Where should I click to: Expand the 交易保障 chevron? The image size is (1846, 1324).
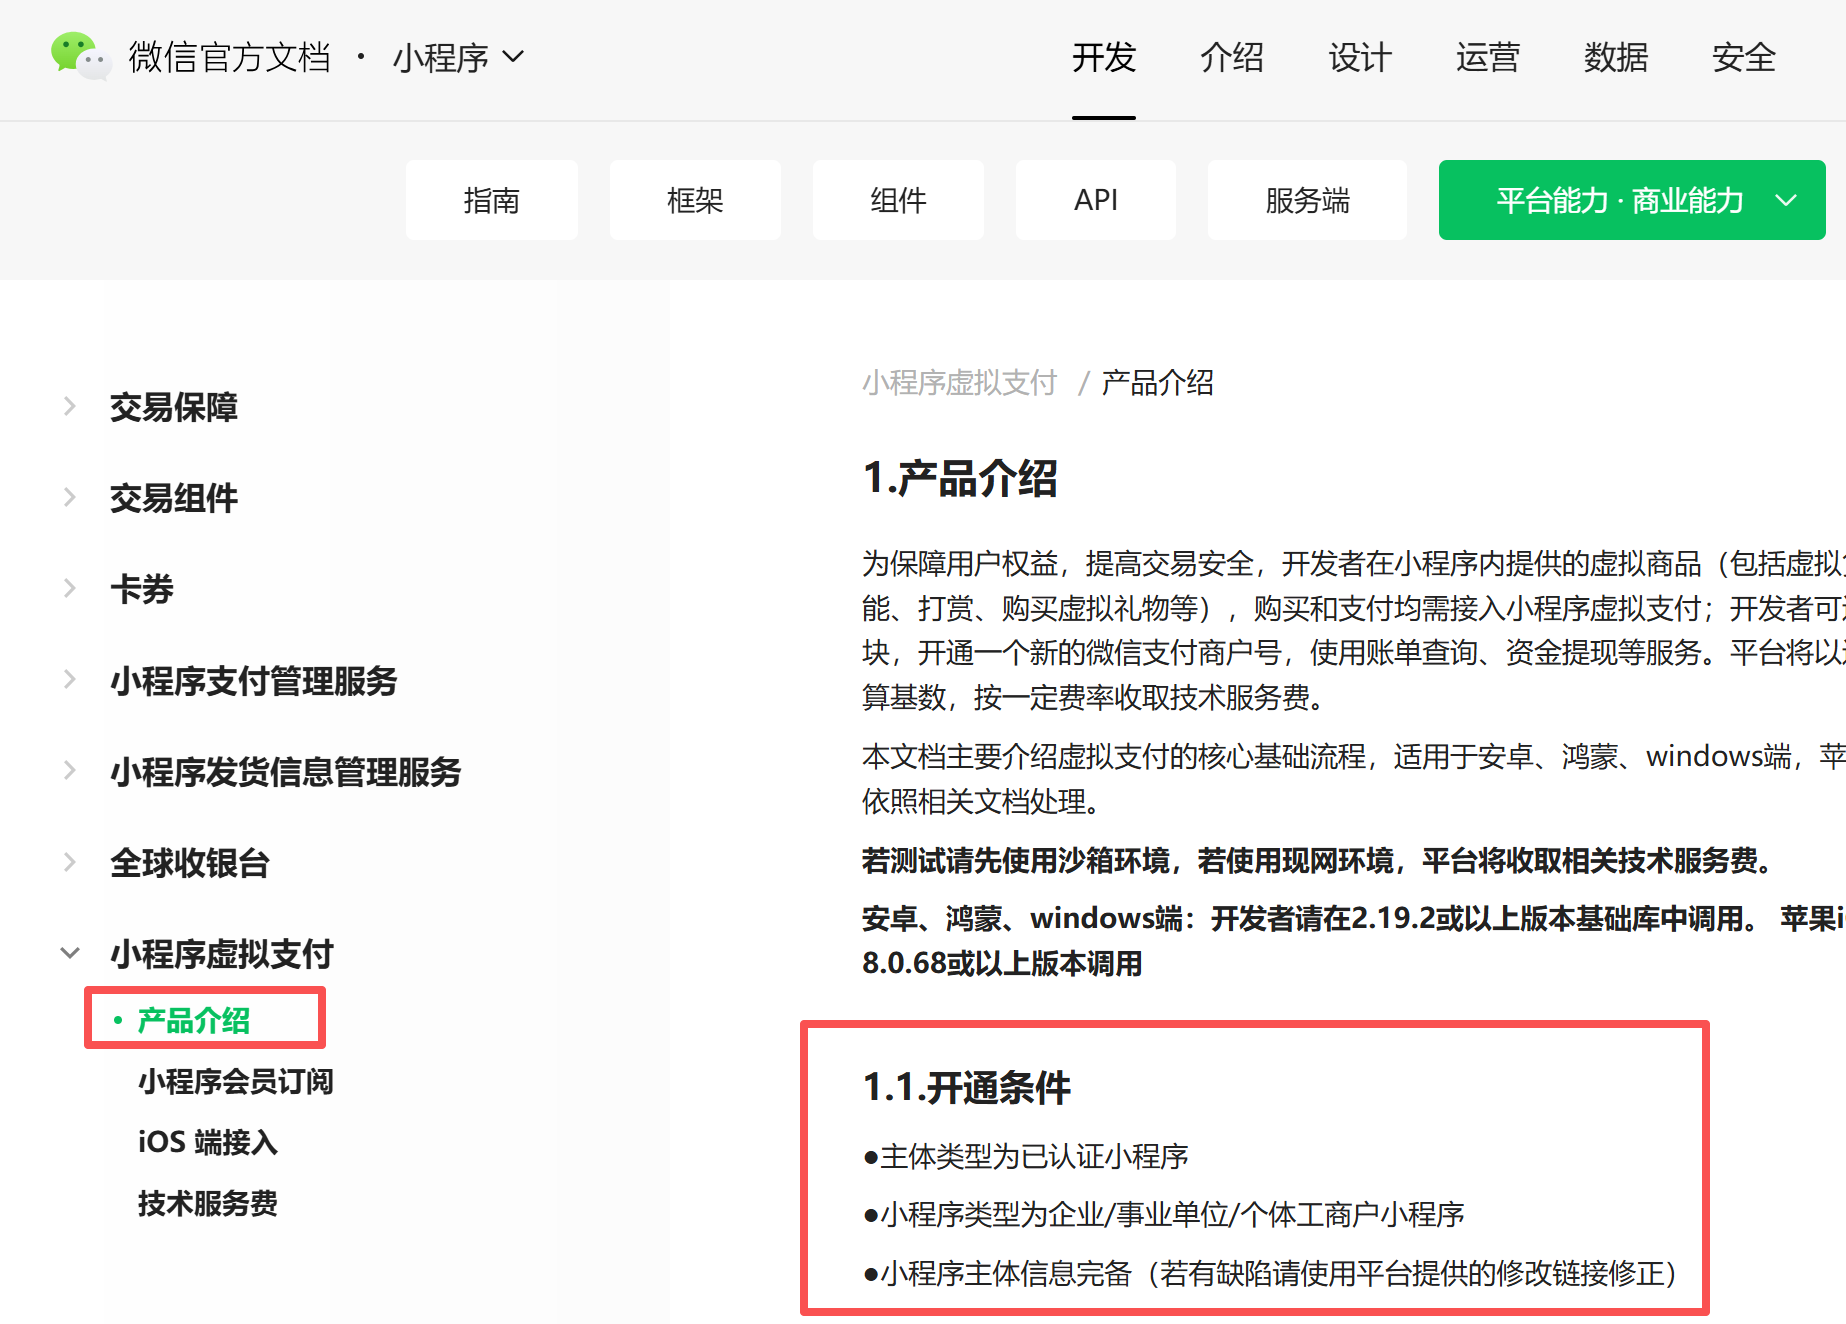click(x=70, y=406)
